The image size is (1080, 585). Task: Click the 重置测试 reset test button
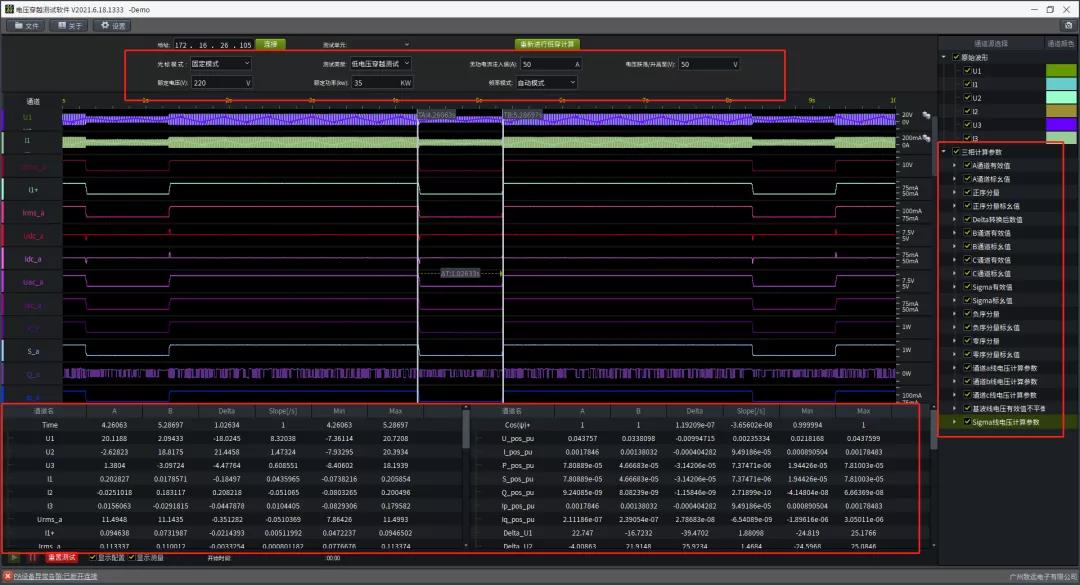(63, 558)
